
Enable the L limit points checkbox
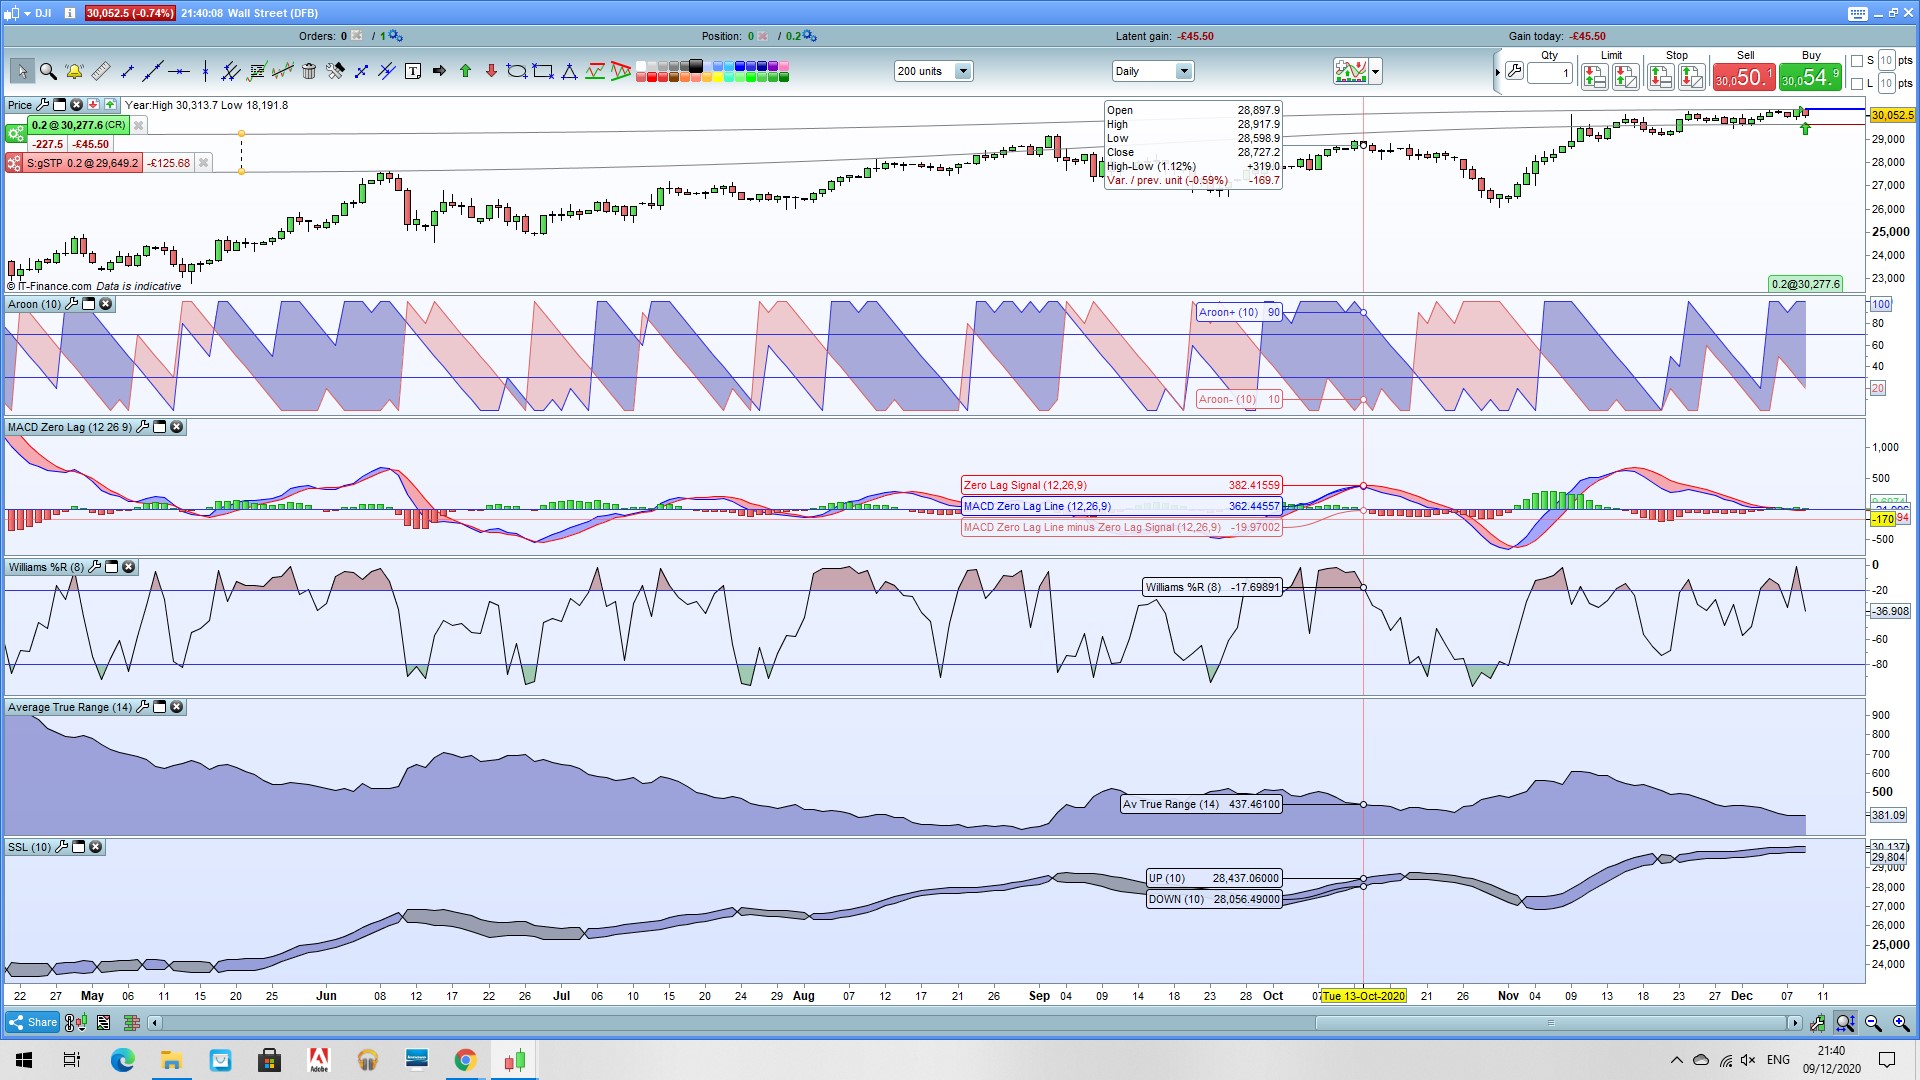[1857, 83]
